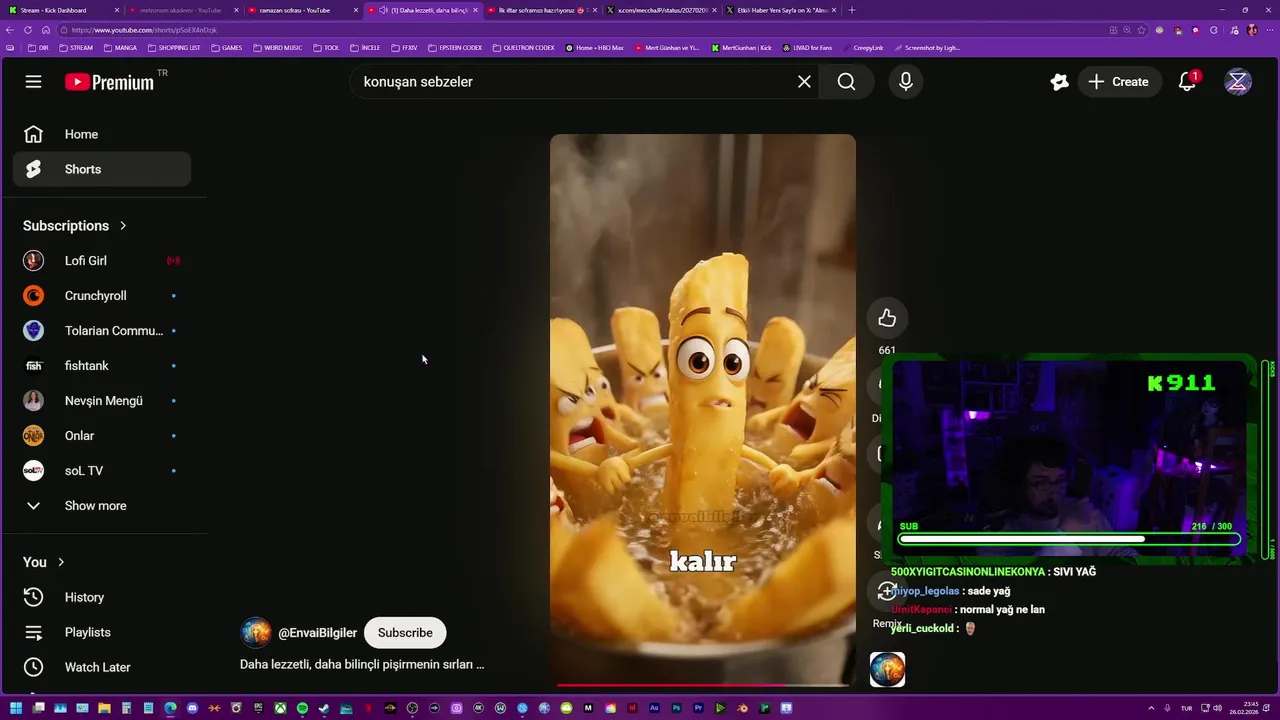
Task: Open the Nevşin Mengü subscription
Action: 102,401
